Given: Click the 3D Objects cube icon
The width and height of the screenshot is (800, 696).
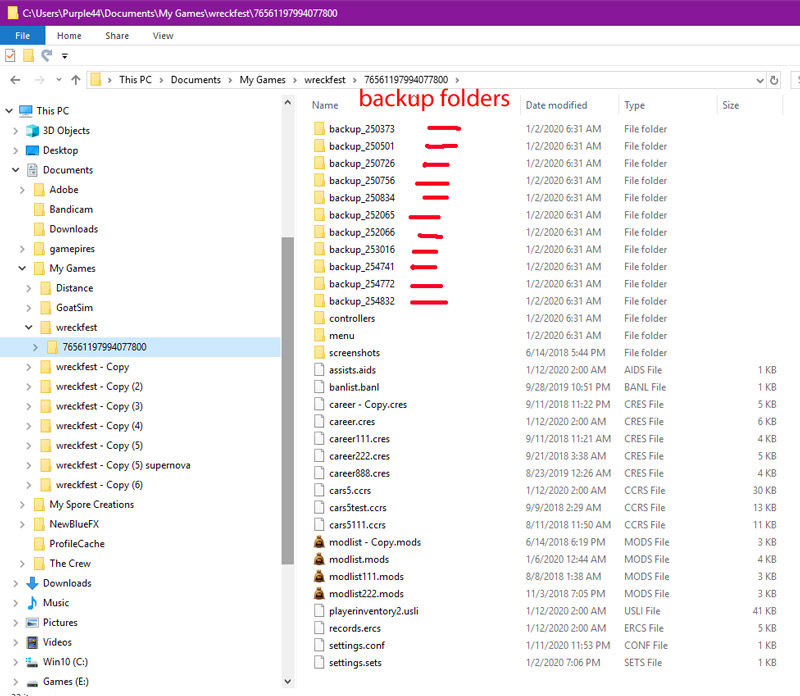Looking at the screenshot, I should pyautogui.click(x=32, y=131).
